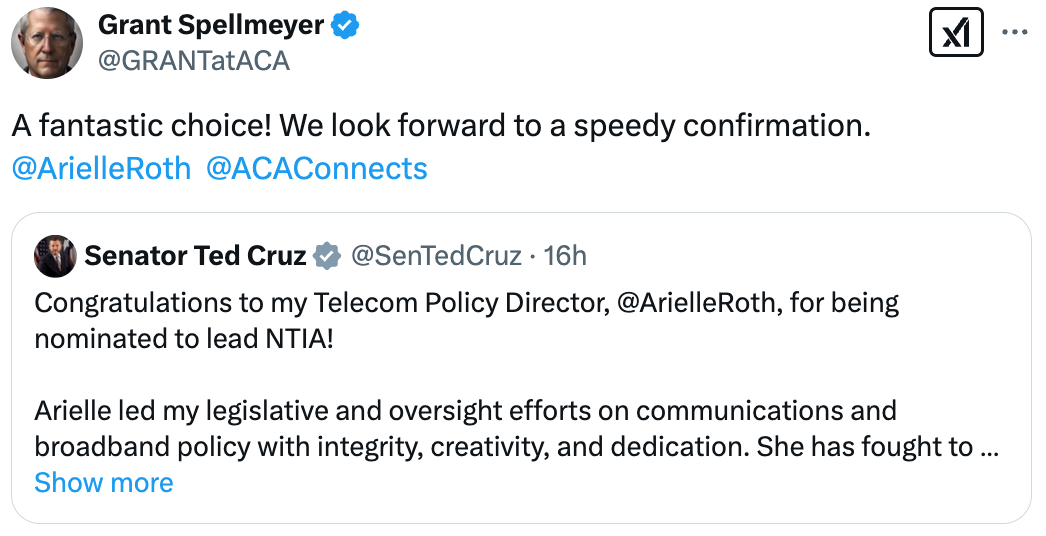
Task: Open @ArielleRoth mention inside quoted post
Action: tap(695, 303)
